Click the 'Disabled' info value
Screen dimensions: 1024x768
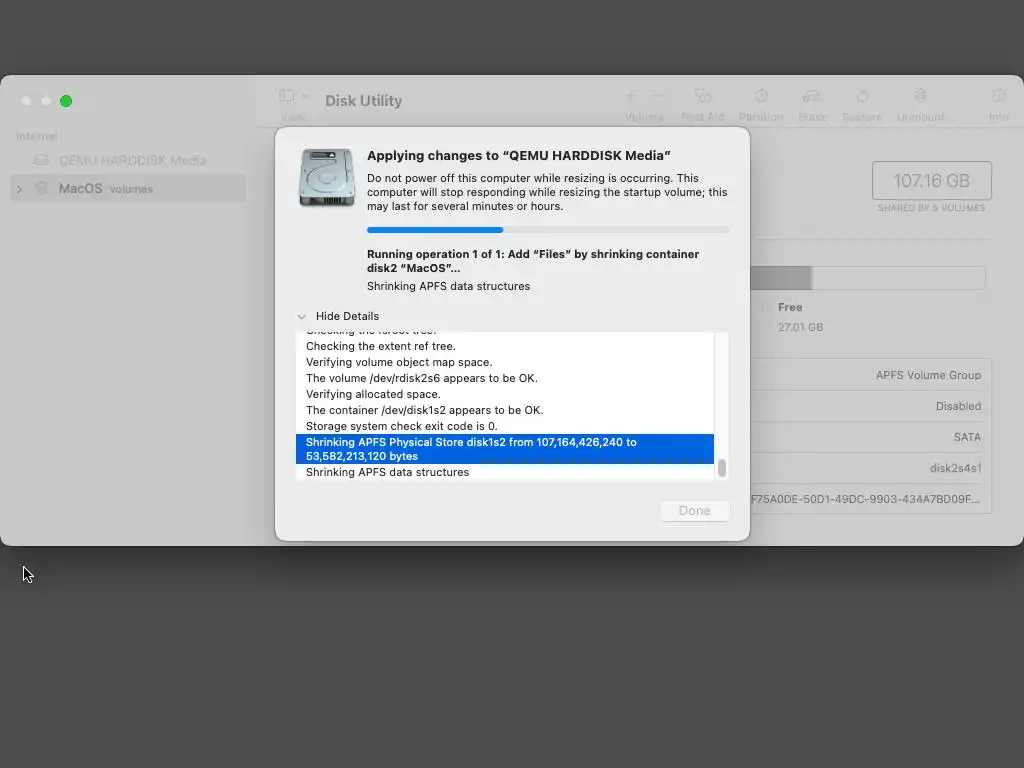coord(958,406)
